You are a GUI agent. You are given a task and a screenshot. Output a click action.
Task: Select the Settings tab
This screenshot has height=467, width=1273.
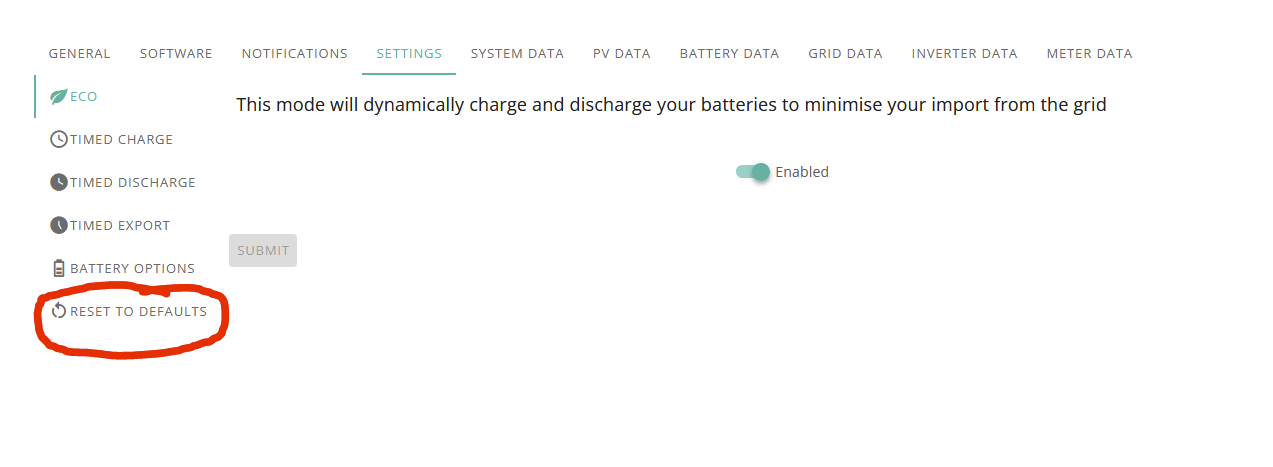tap(409, 54)
